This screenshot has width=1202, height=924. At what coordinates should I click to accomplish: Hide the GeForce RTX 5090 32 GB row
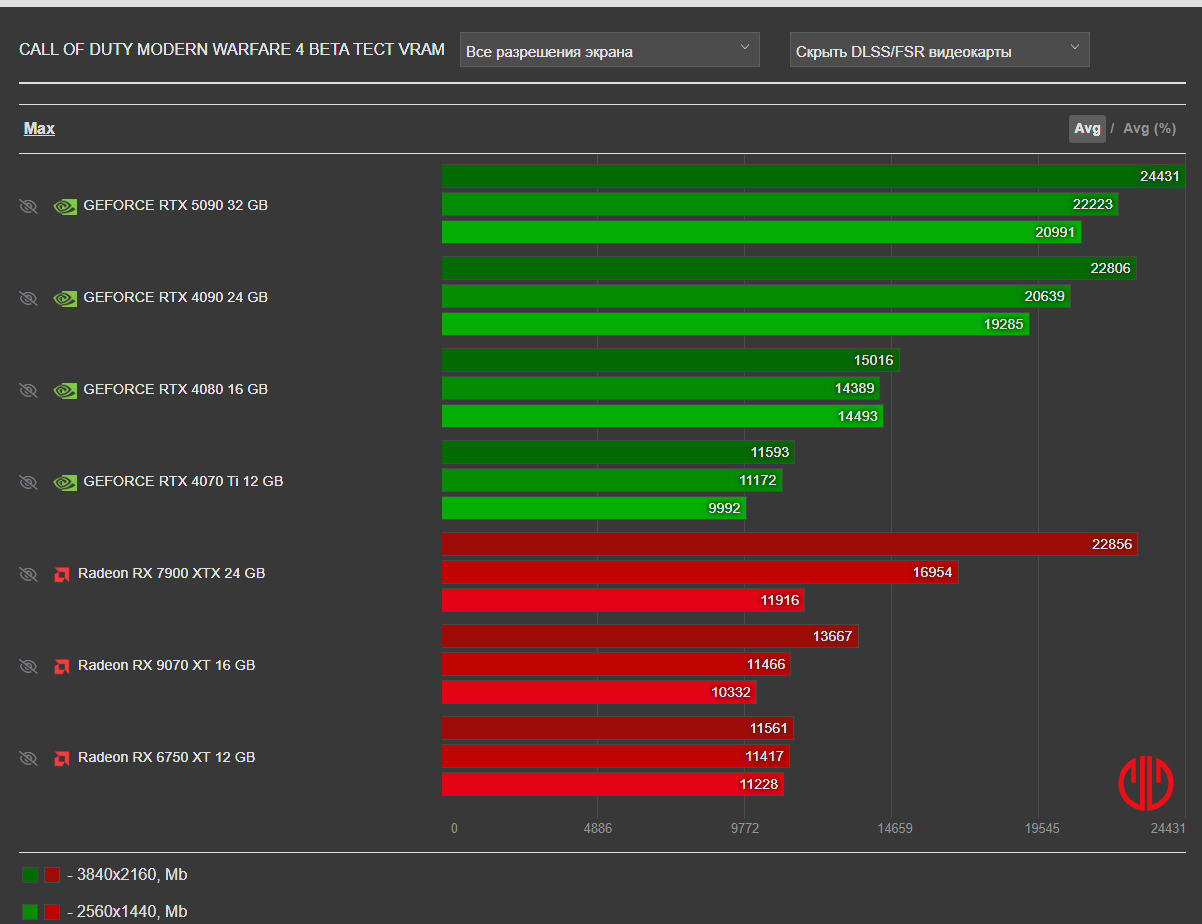[x=28, y=206]
